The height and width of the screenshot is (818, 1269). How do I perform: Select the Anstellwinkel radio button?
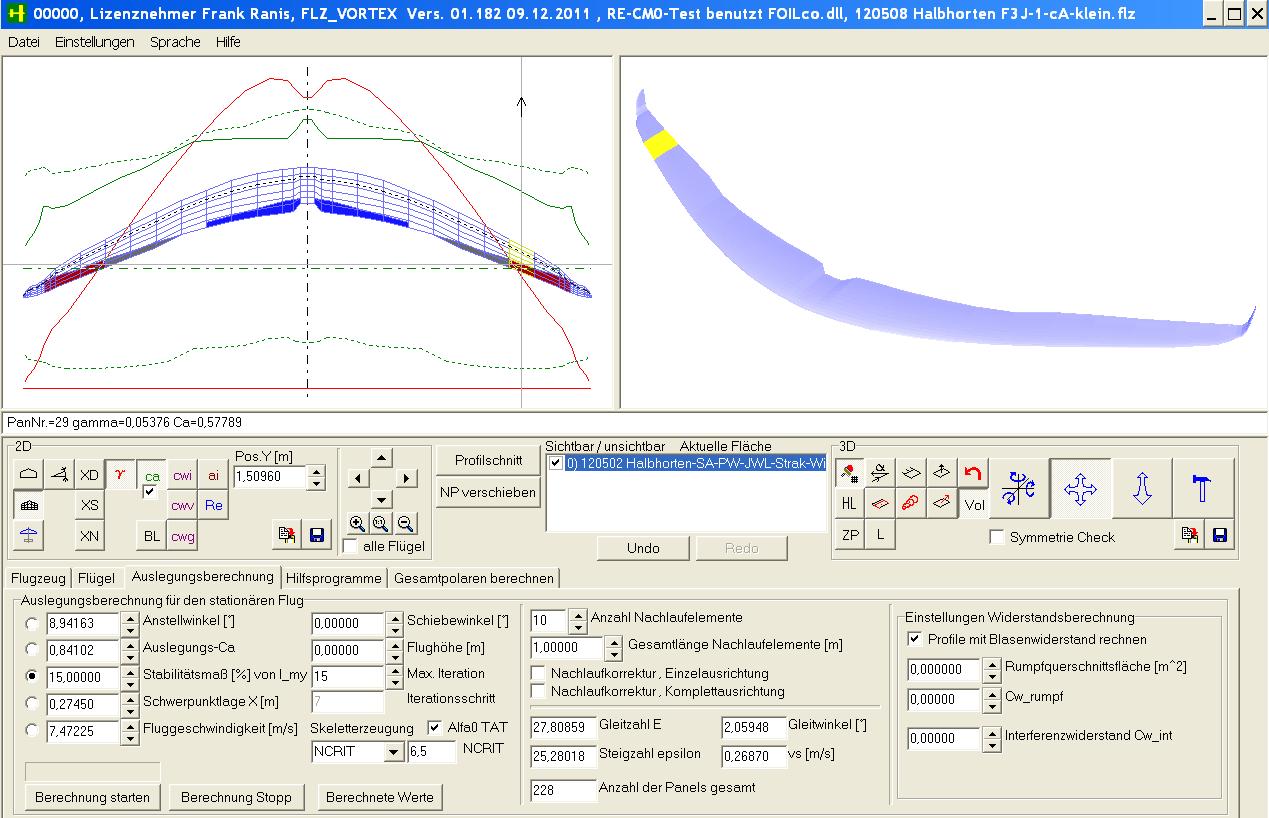tap(34, 623)
